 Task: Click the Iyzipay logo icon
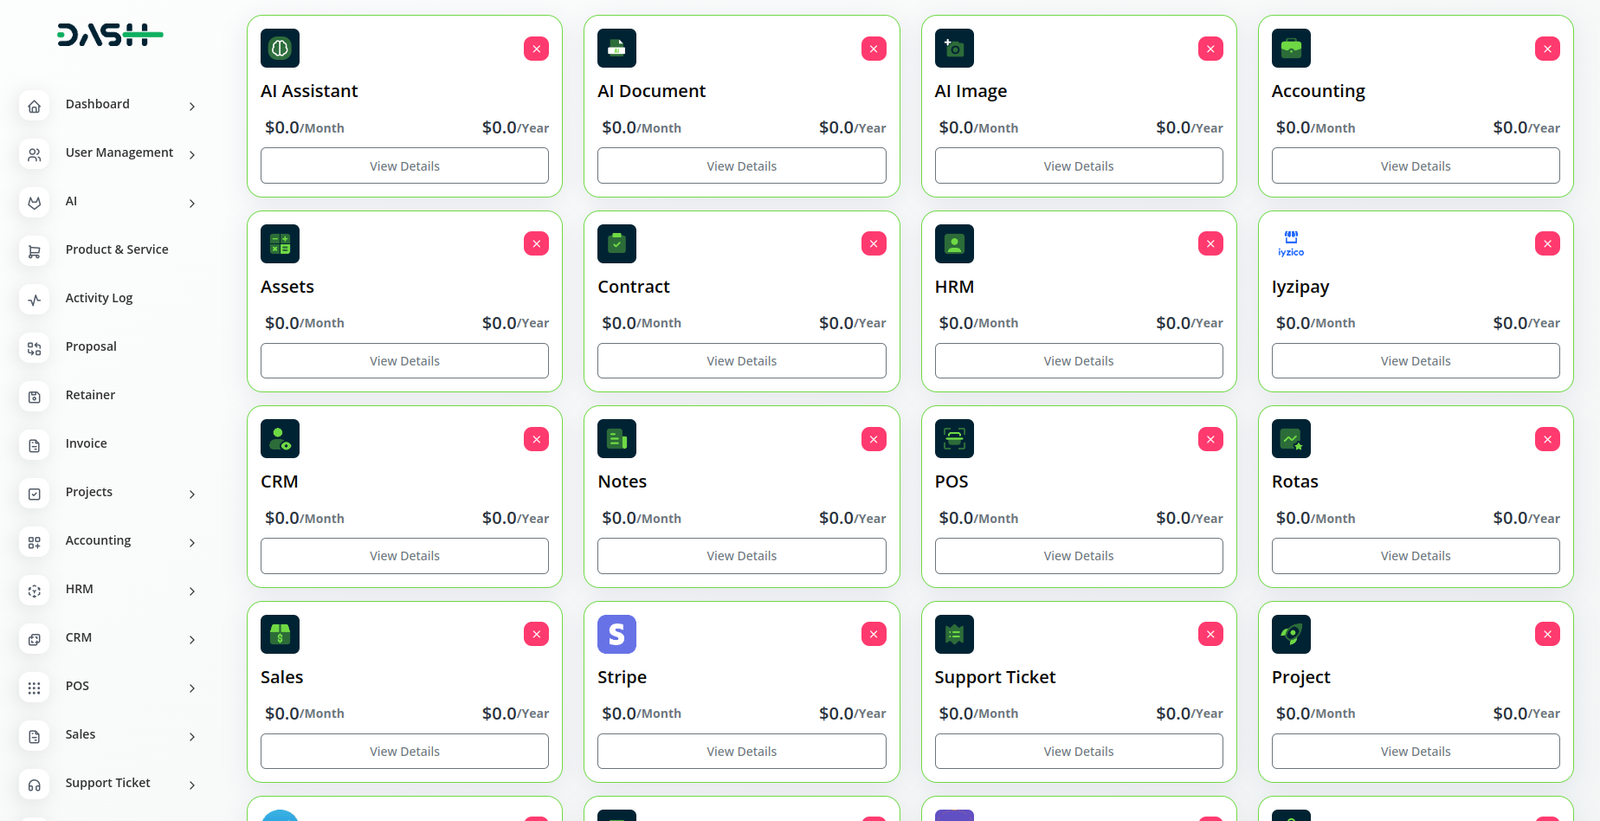tap(1291, 244)
